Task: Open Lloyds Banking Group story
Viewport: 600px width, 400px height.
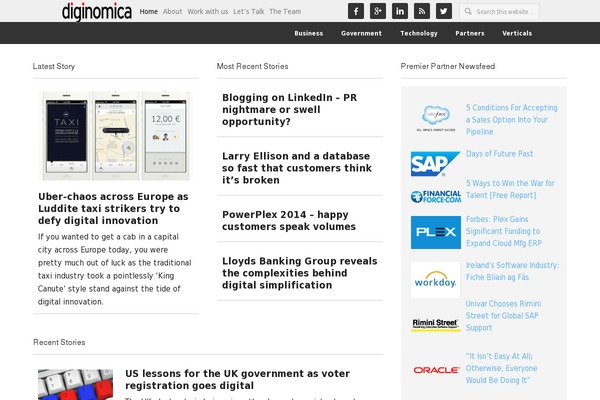Action: (x=300, y=273)
